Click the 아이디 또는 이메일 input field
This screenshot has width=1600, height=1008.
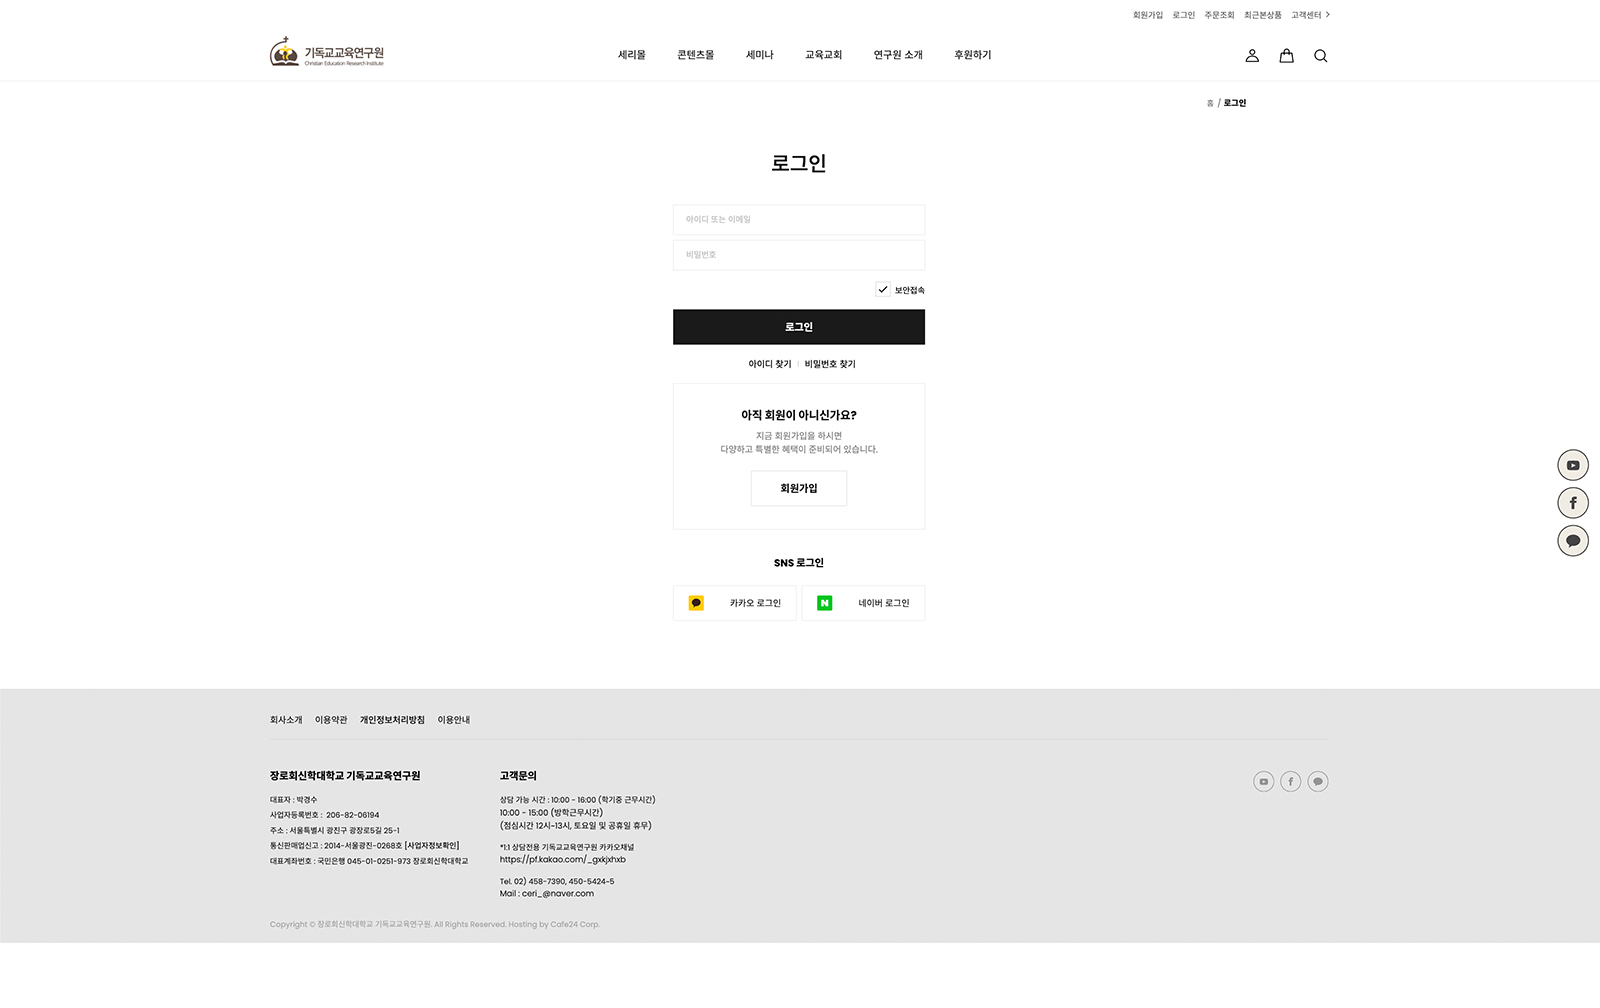799,220
